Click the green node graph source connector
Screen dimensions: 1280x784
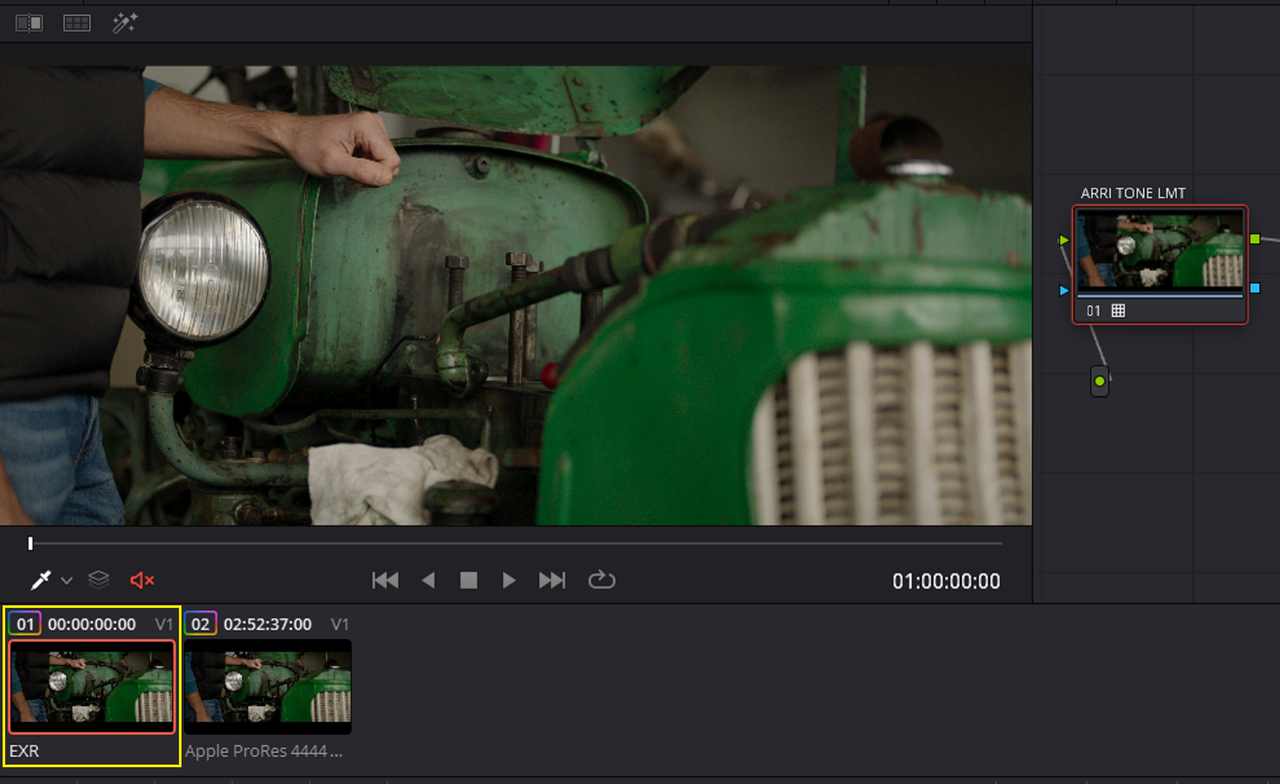[x=1100, y=381]
